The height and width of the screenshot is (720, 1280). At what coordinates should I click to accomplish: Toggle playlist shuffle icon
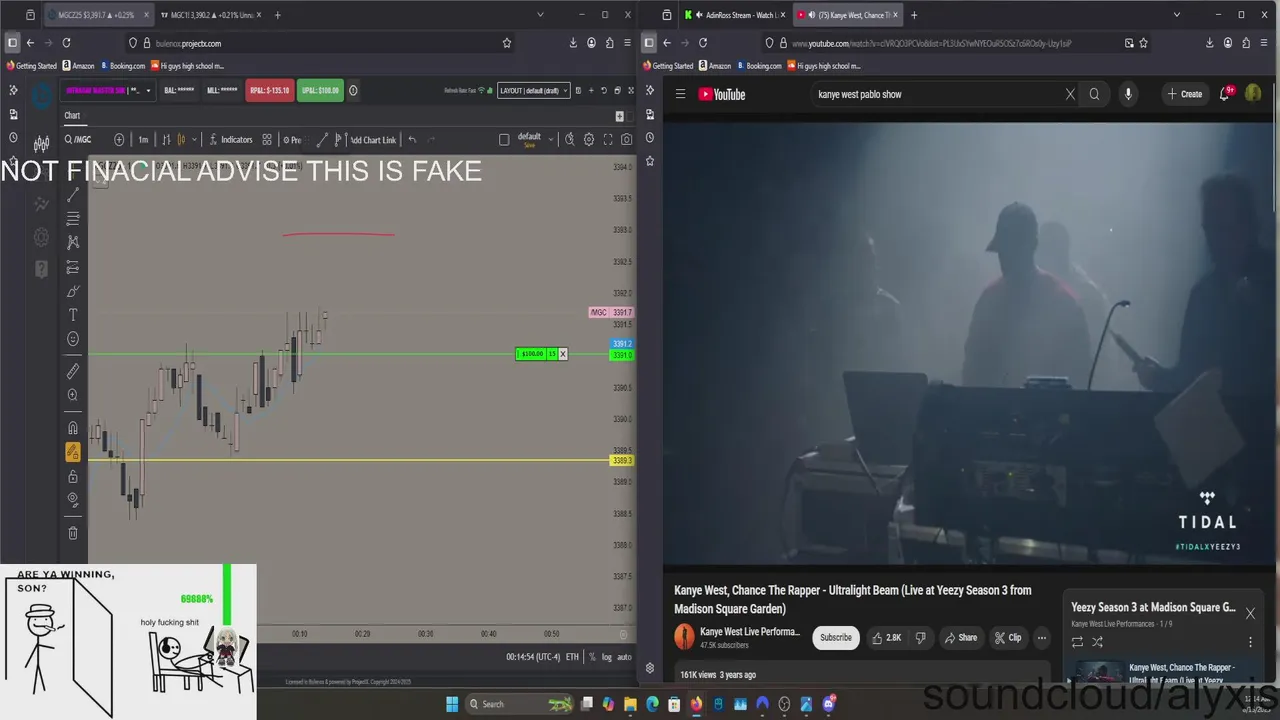[x=1097, y=642]
